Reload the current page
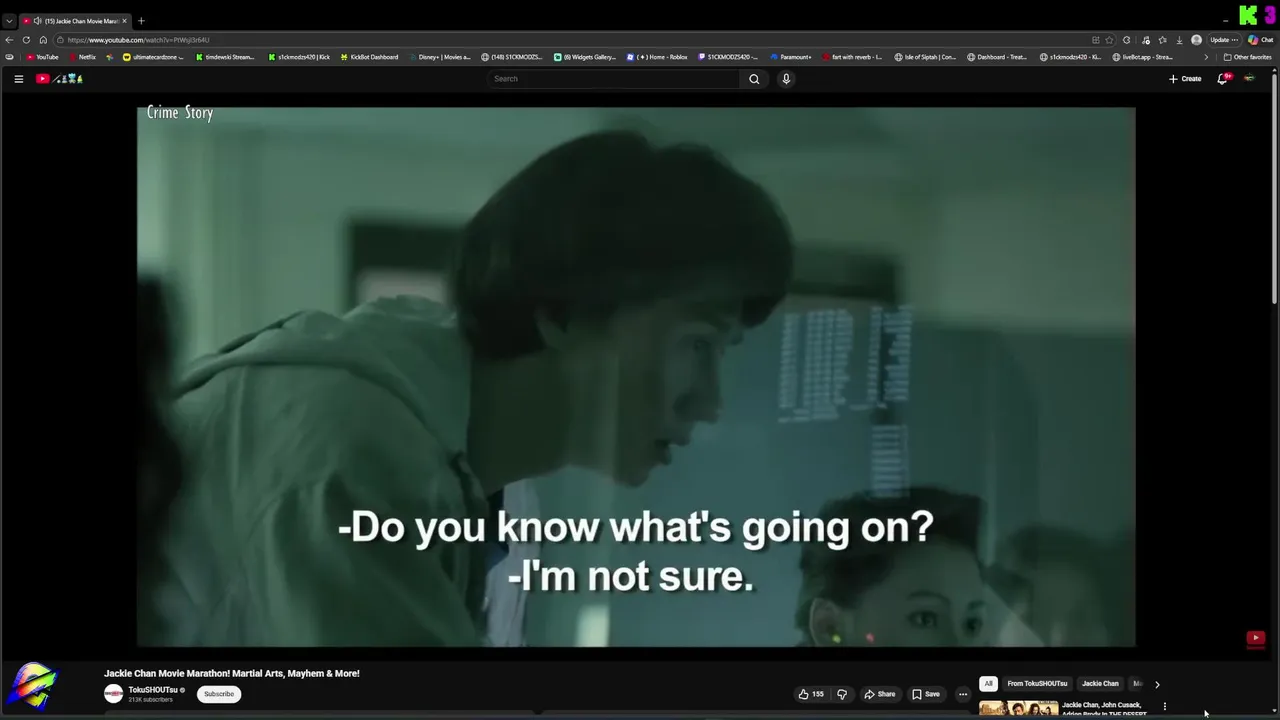1280x720 pixels. [x=26, y=40]
